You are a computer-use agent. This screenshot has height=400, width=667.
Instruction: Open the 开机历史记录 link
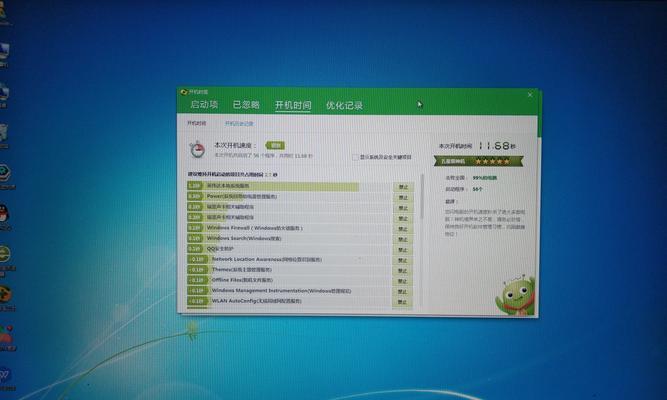pos(239,124)
